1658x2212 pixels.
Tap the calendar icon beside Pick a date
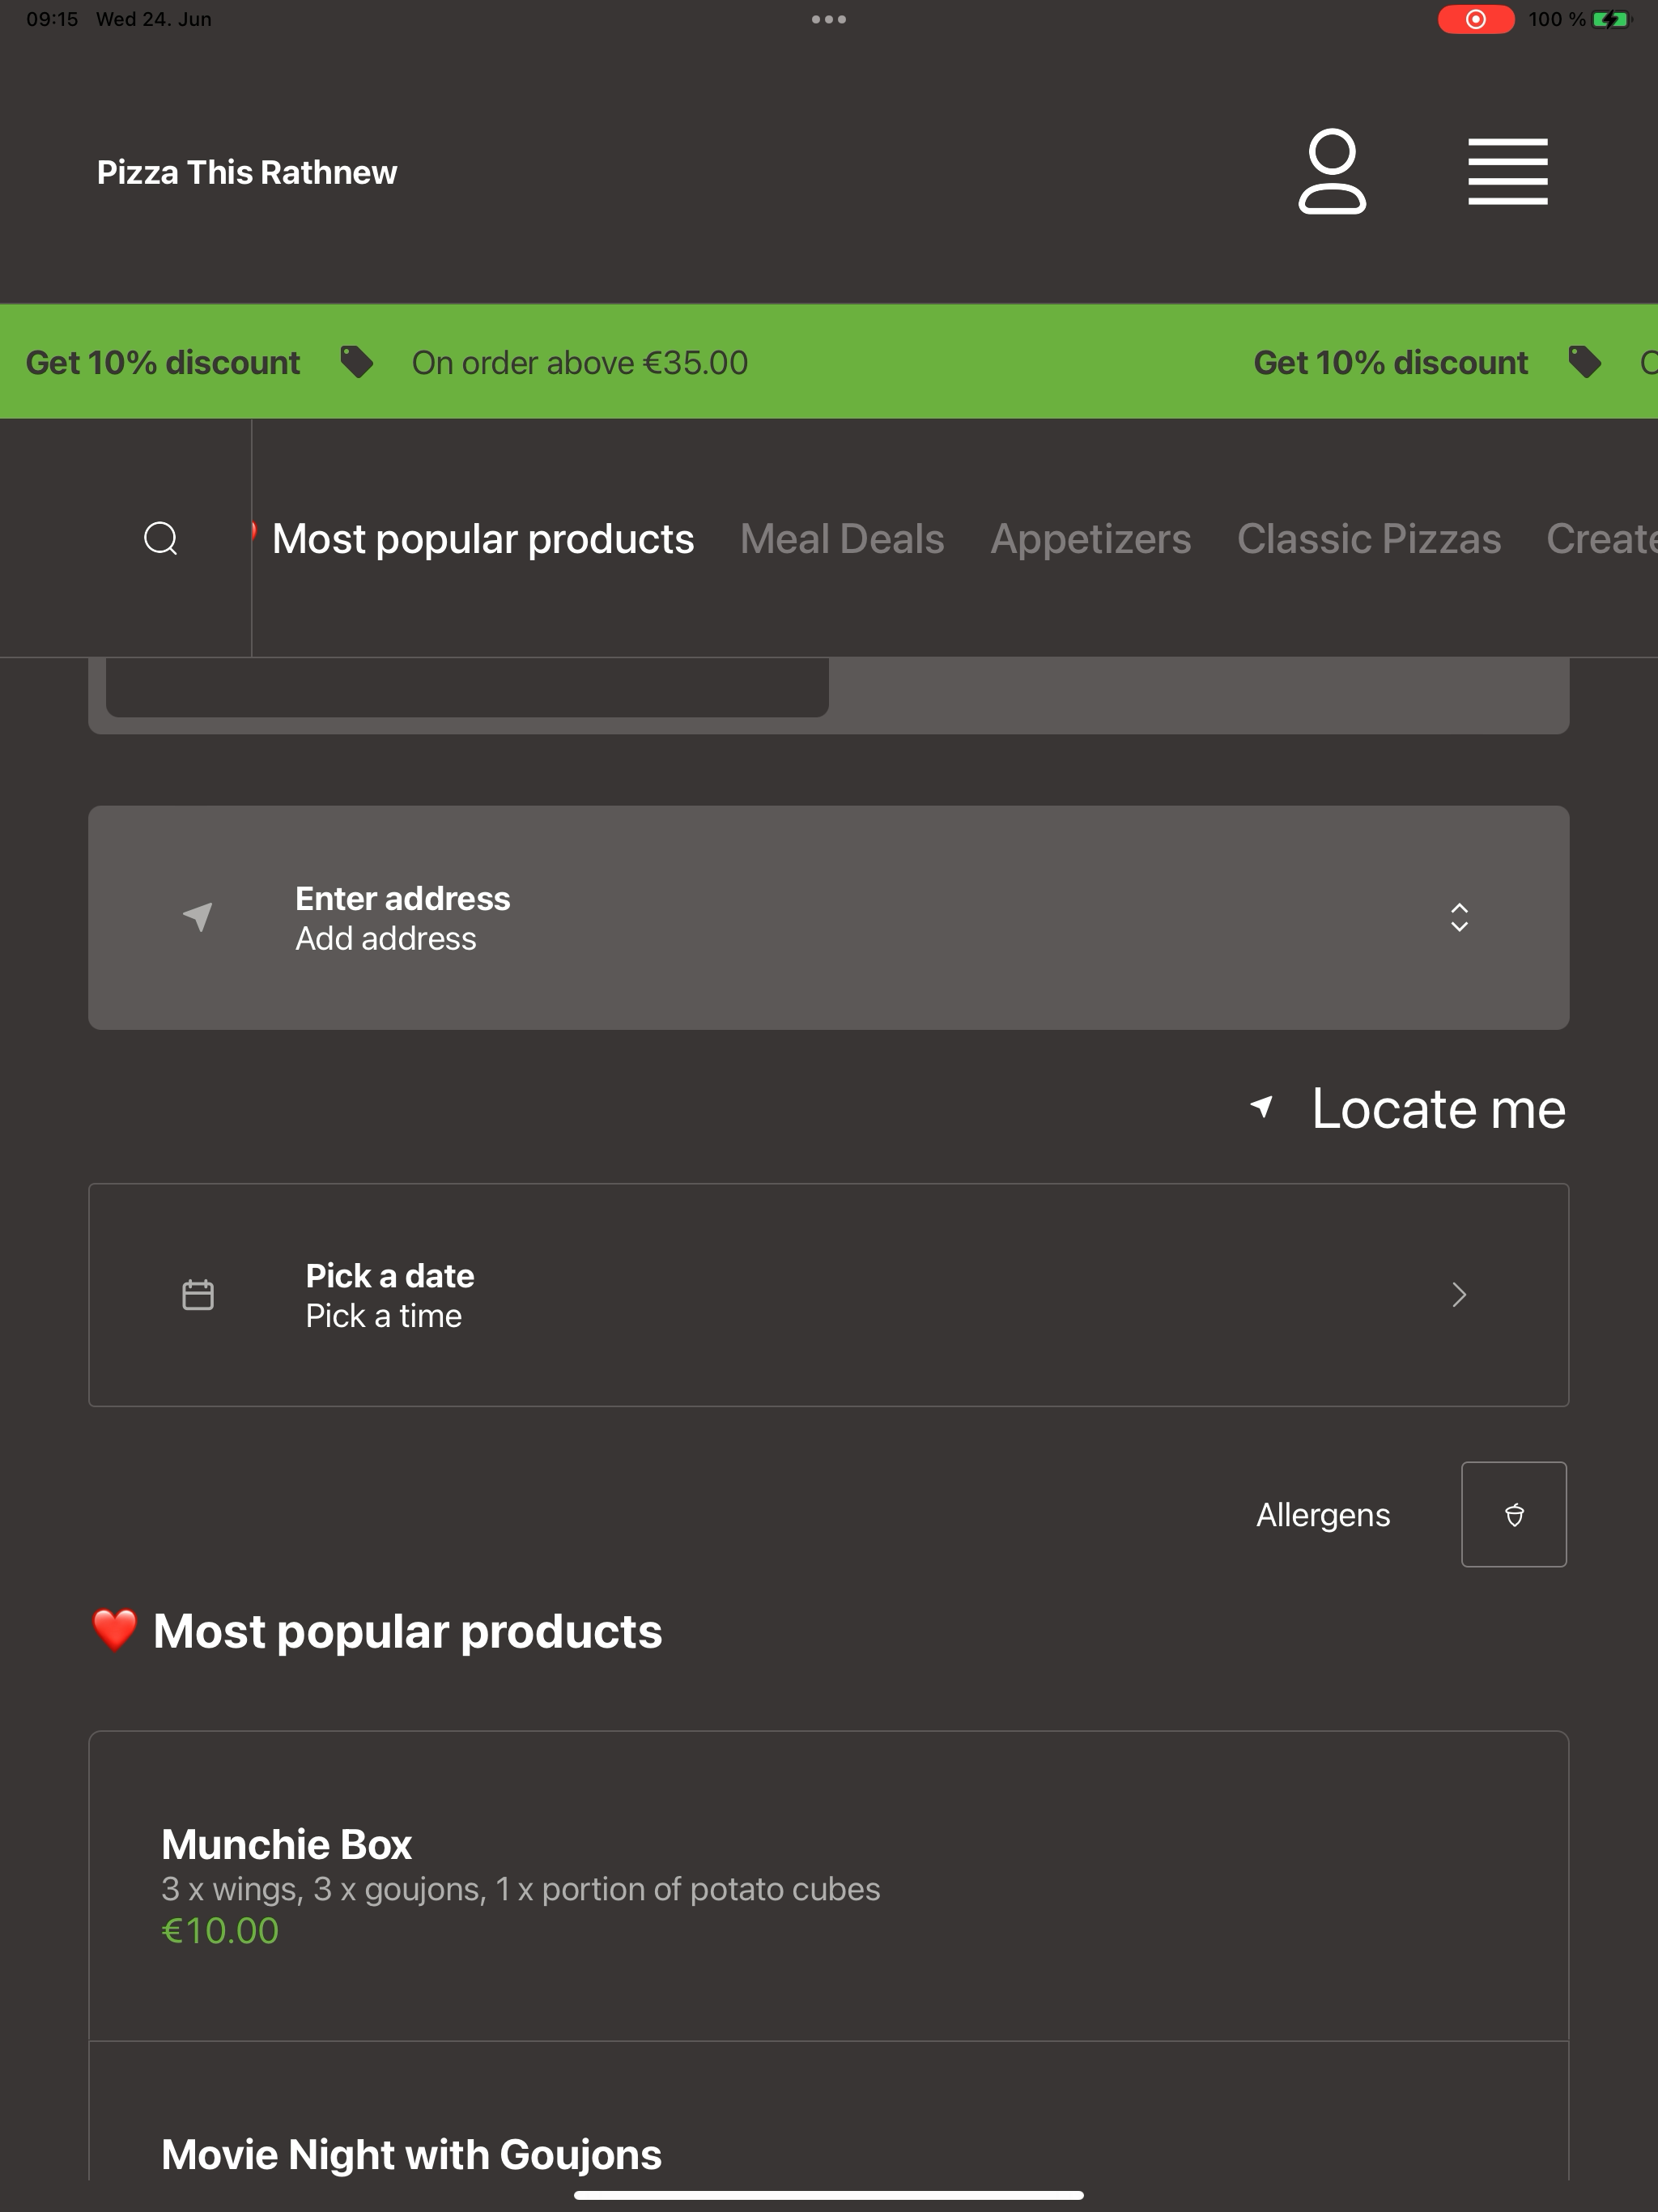point(198,1295)
